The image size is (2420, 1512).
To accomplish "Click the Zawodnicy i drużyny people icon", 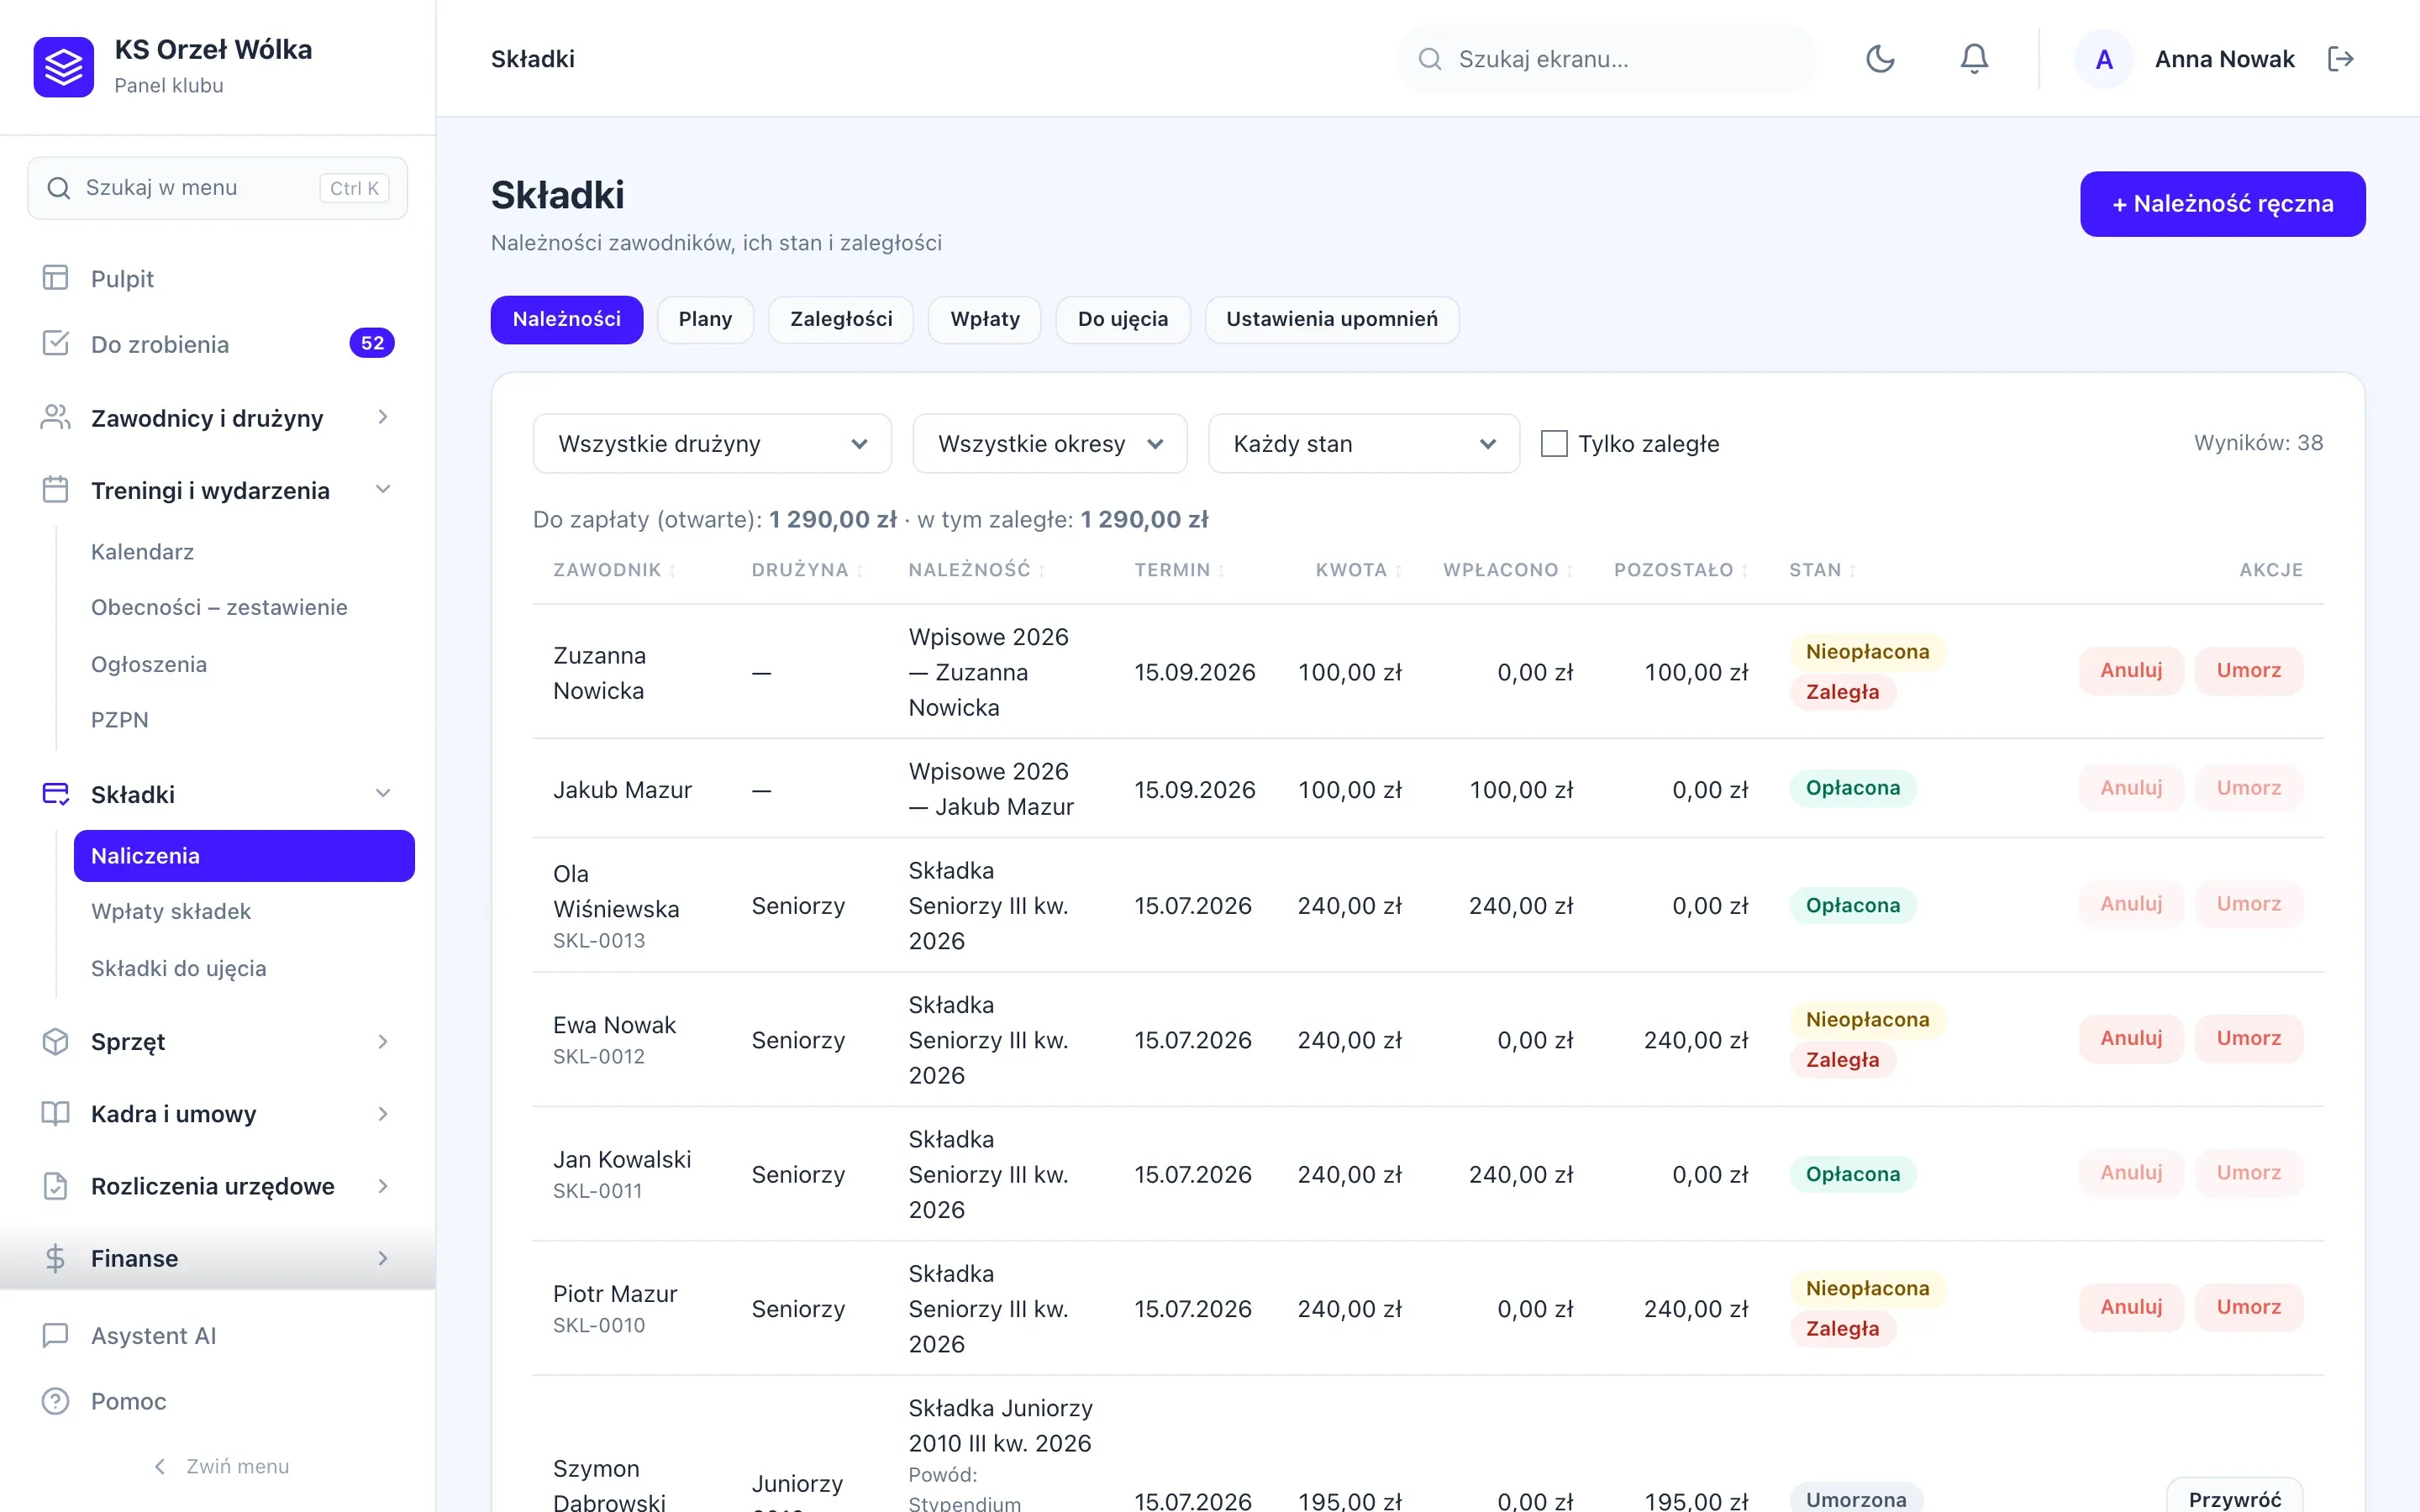I will pyautogui.click(x=55, y=417).
